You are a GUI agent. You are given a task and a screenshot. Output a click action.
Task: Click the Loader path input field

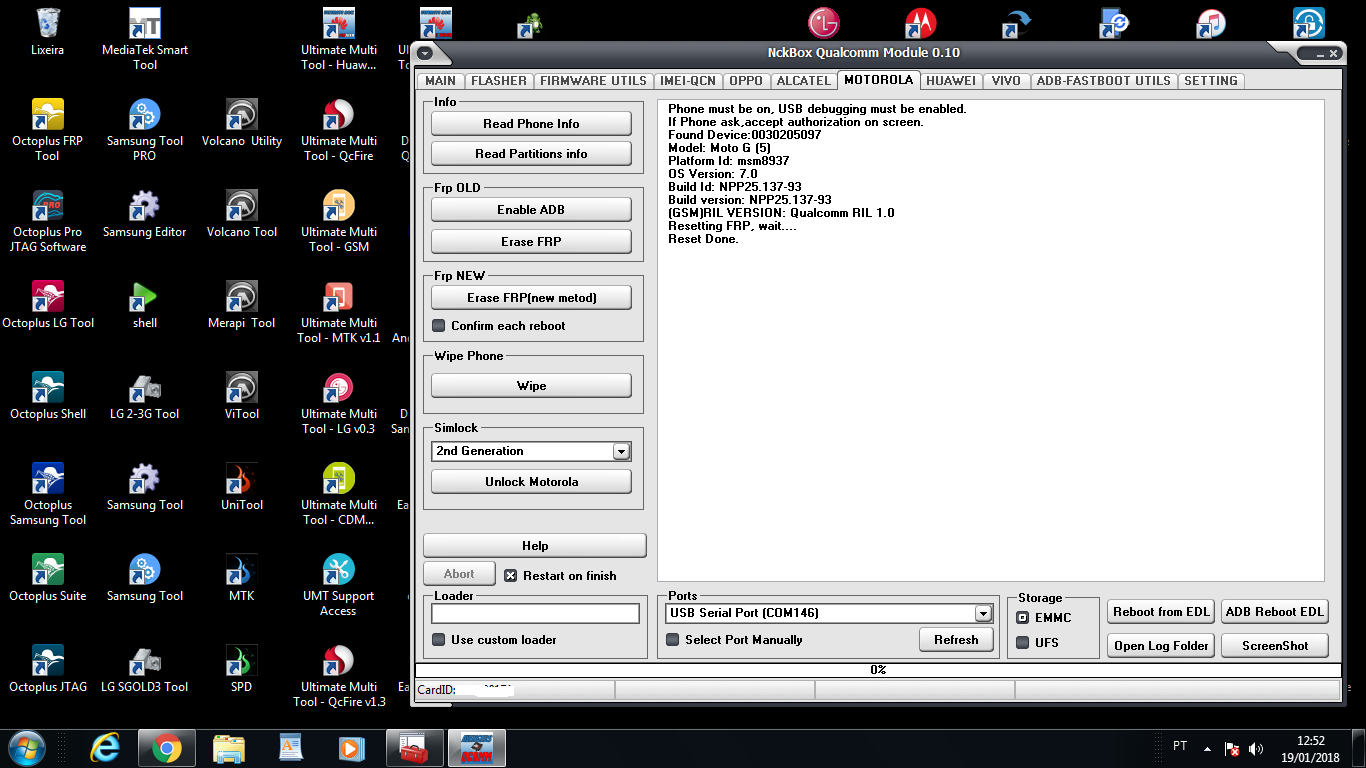[x=535, y=613]
